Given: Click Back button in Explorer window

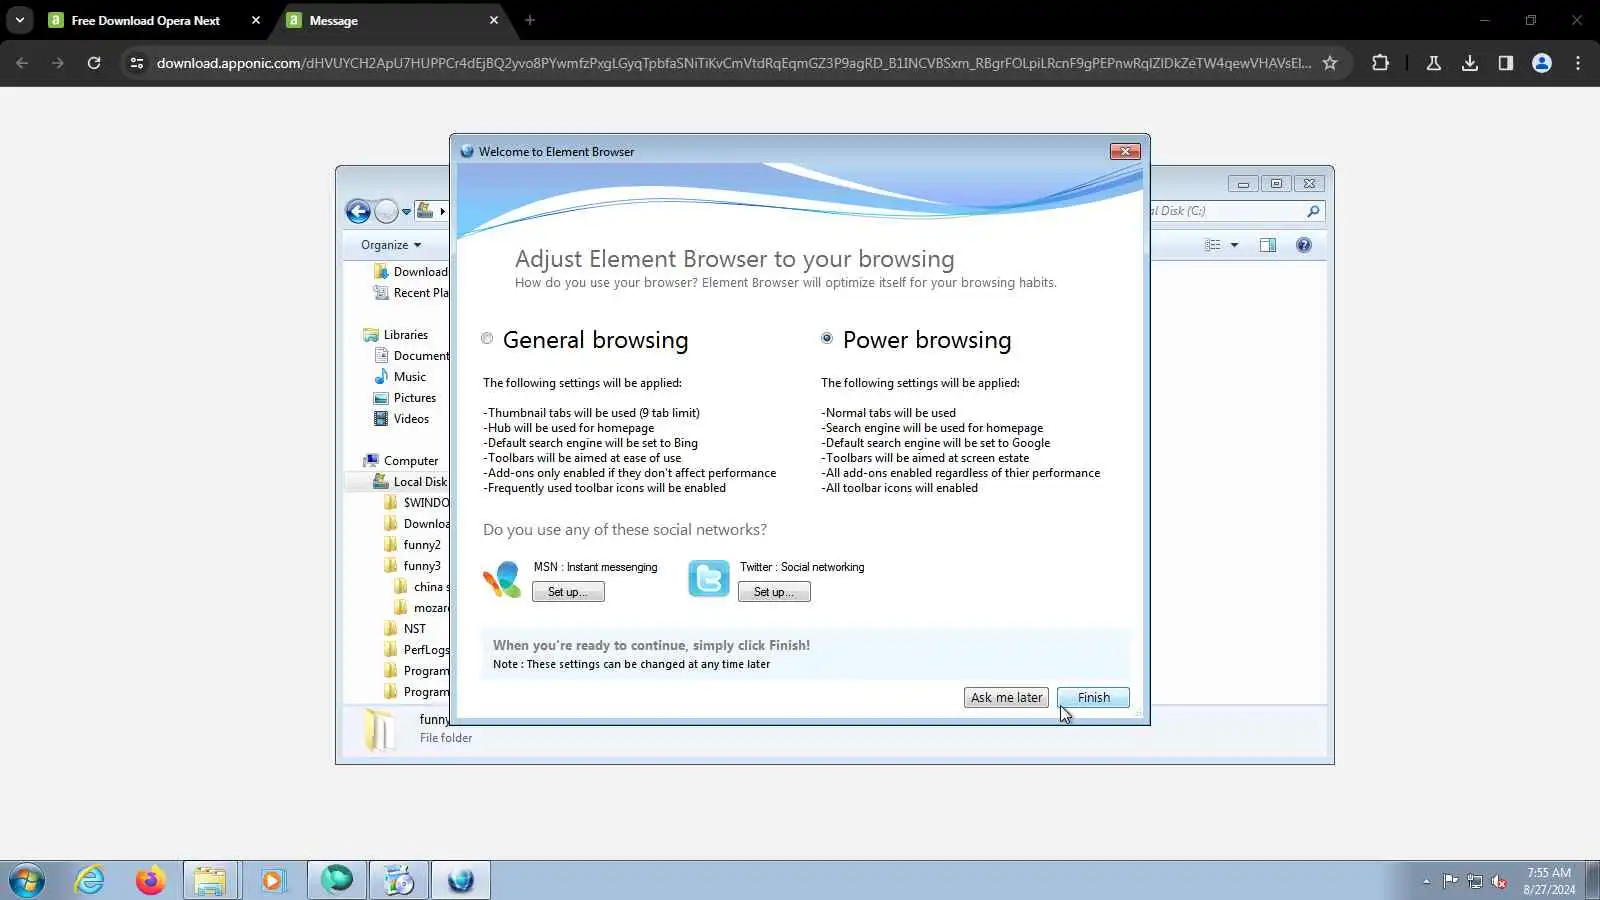Looking at the screenshot, I should pos(358,211).
